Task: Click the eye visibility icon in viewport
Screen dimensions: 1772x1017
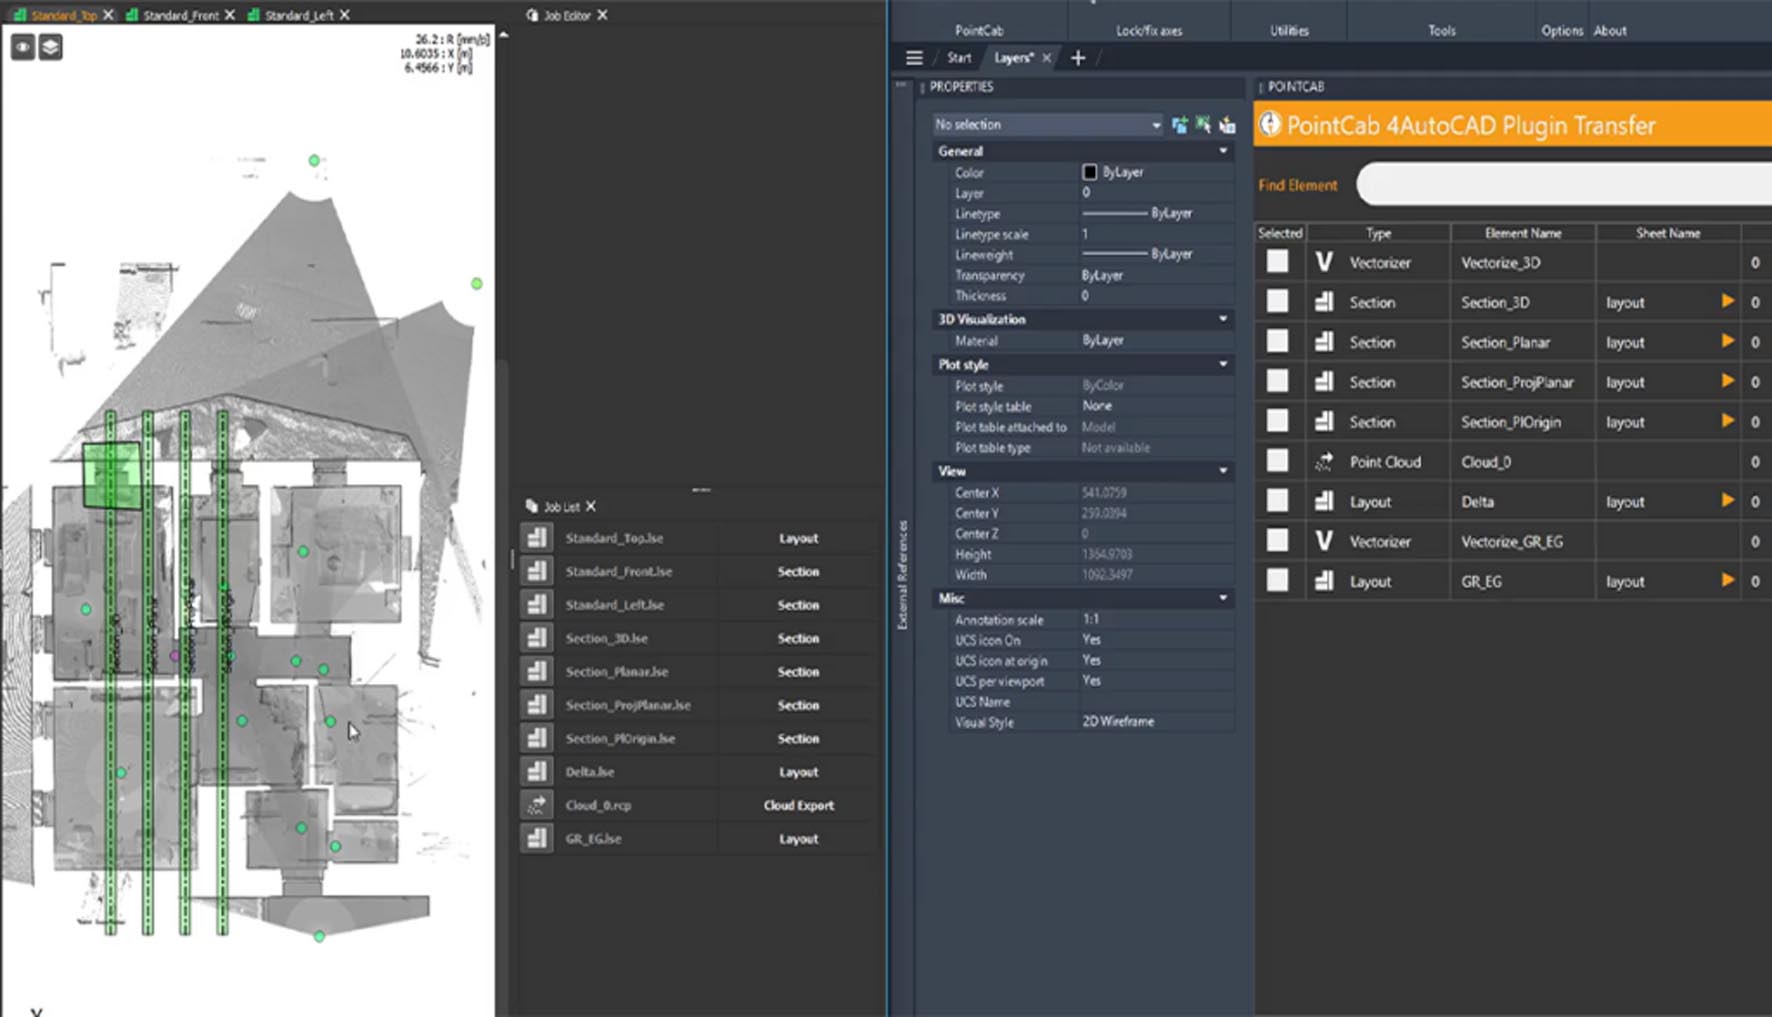Action: click(x=22, y=47)
